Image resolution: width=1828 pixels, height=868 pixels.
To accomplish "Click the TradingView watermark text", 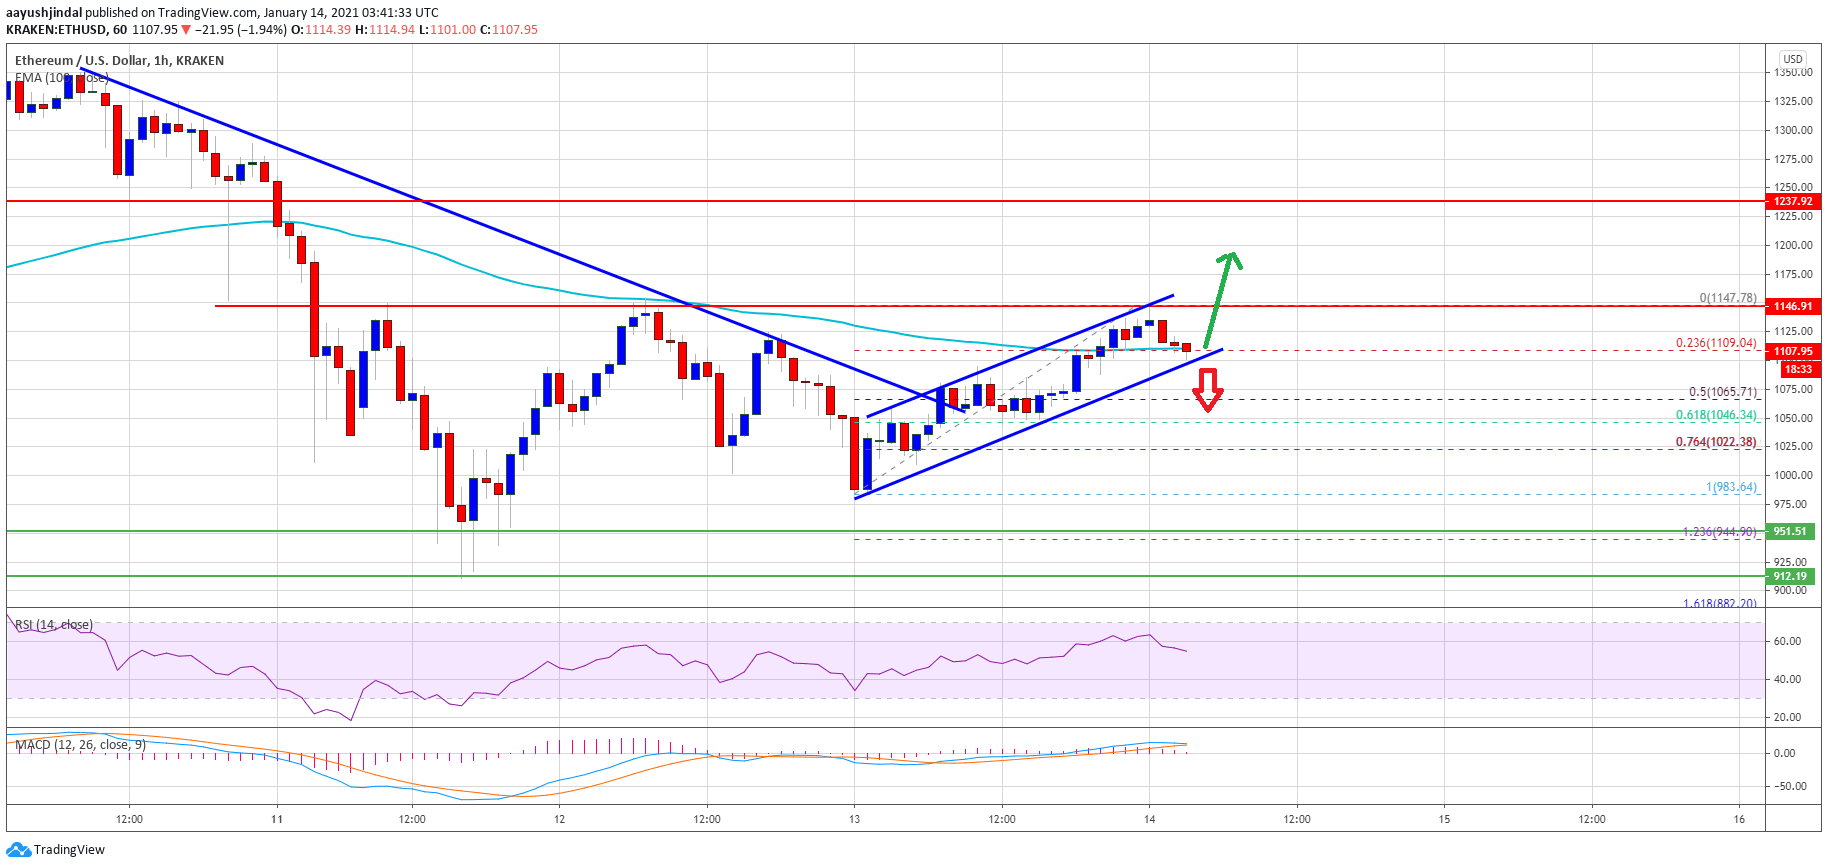I will point(69,850).
